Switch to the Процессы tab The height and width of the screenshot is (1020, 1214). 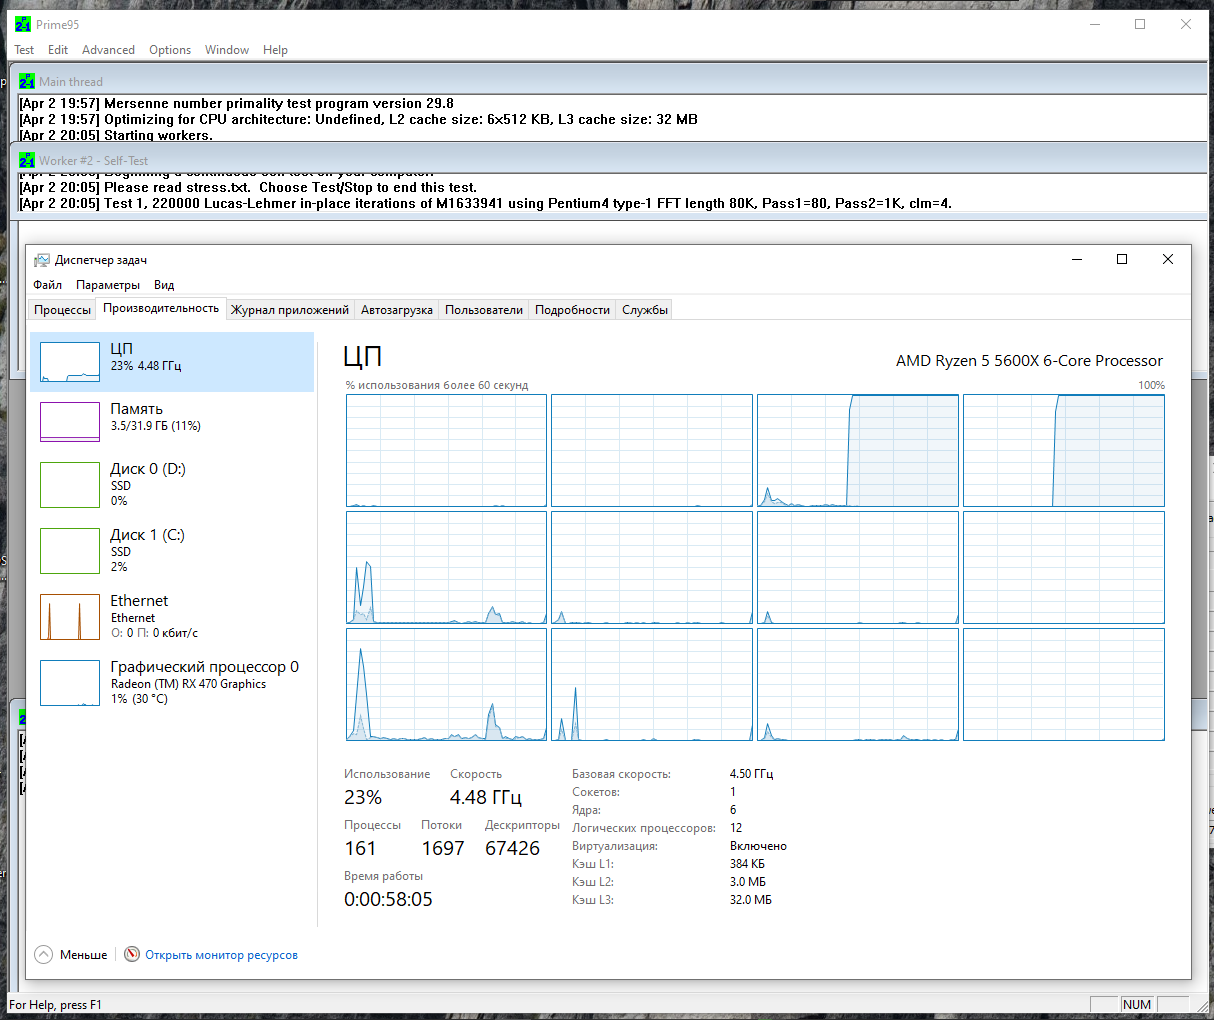[x=62, y=310]
